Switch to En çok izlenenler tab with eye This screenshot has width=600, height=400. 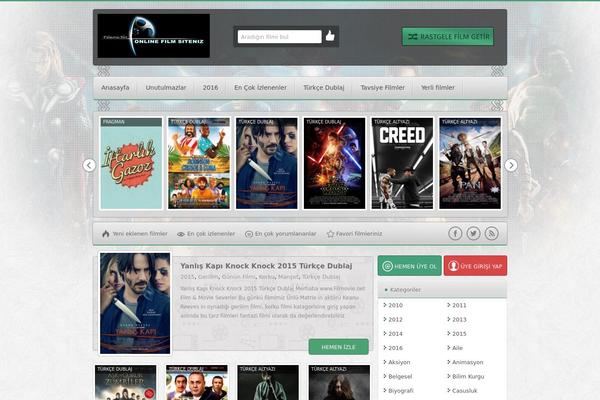[206, 234]
